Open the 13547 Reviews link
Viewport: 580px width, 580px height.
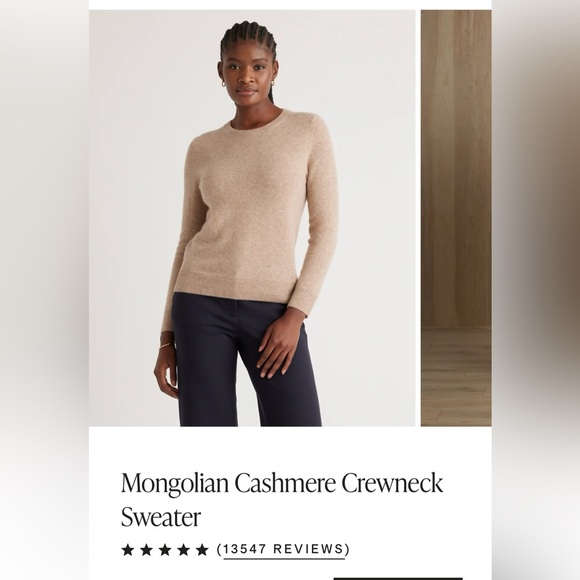283,549
